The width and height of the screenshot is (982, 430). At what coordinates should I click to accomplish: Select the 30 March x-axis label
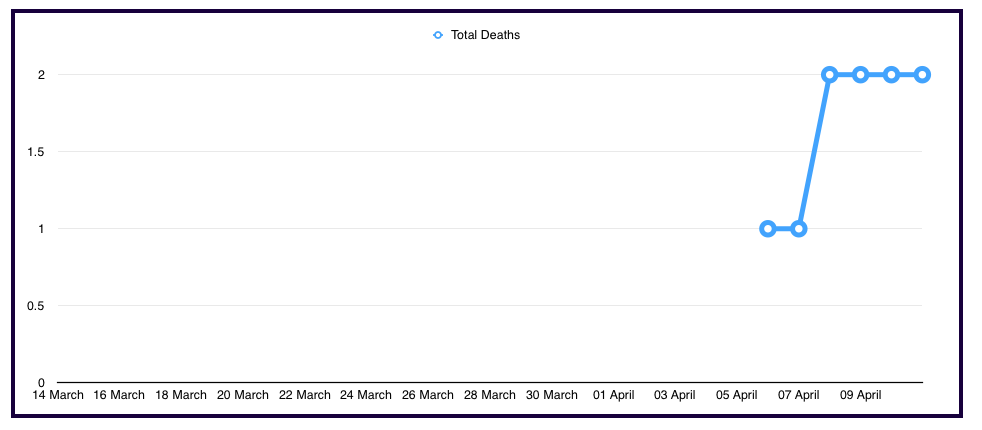(552, 395)
